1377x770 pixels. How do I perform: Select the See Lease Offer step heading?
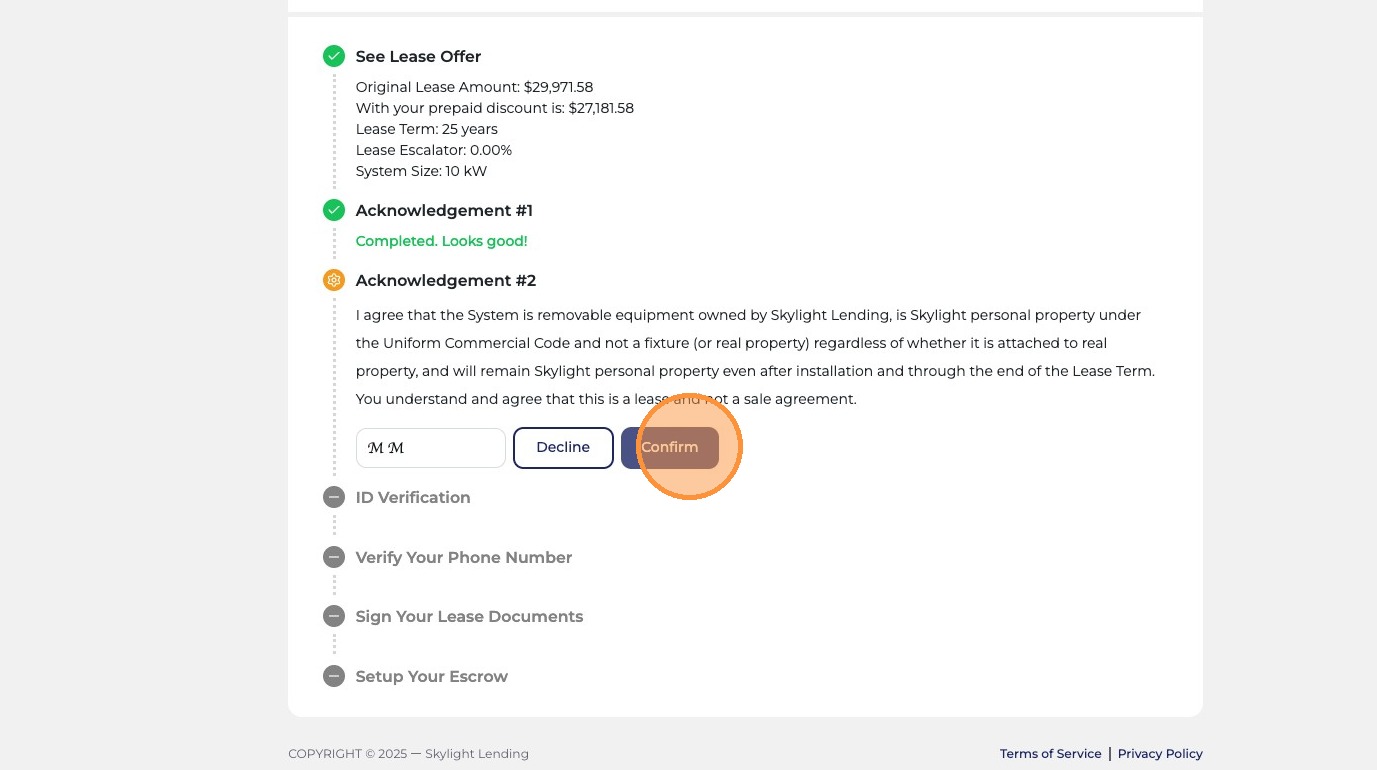[x=418, y=57]
